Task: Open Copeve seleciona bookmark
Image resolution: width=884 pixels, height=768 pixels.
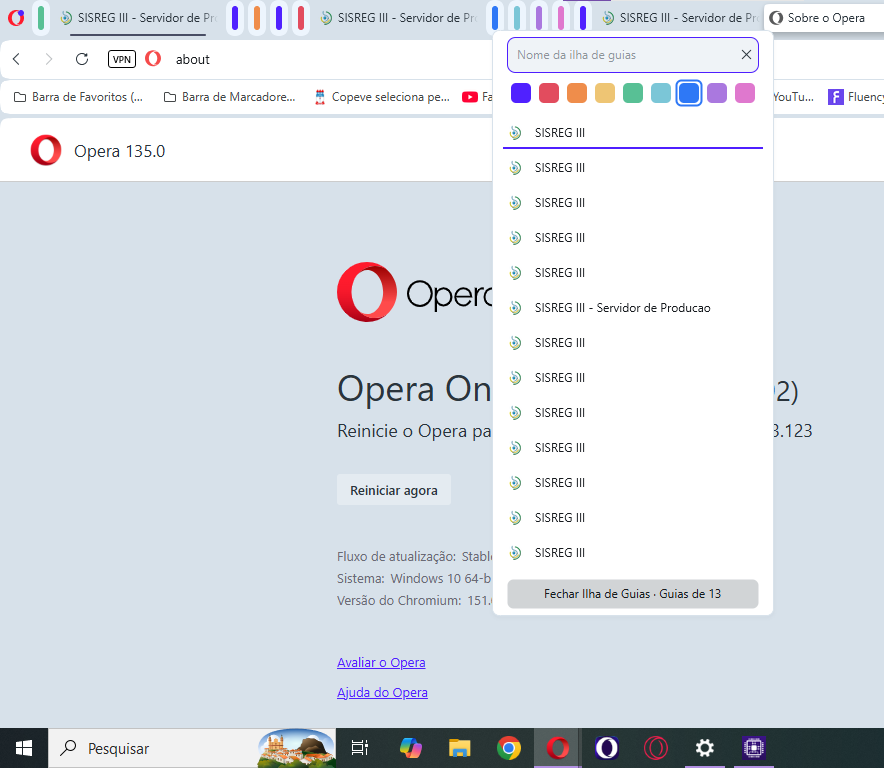Action: point(382,97)
